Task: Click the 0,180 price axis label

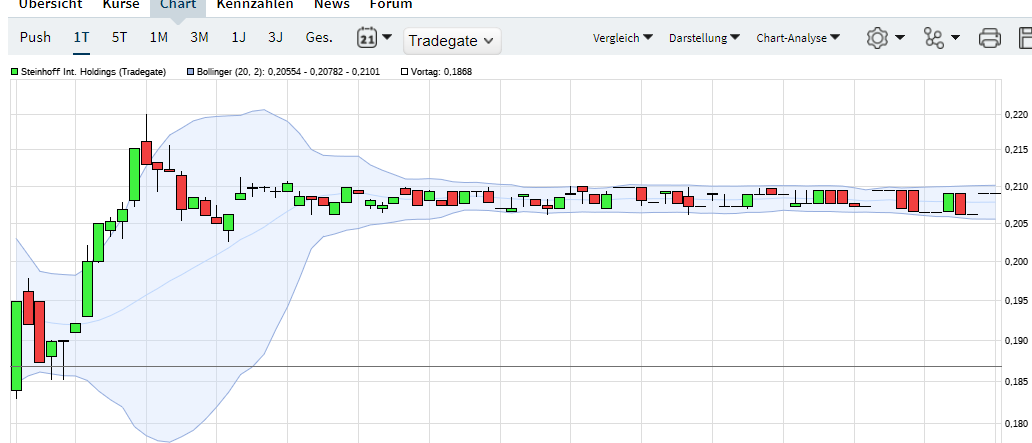Action: coord(1018,423)
